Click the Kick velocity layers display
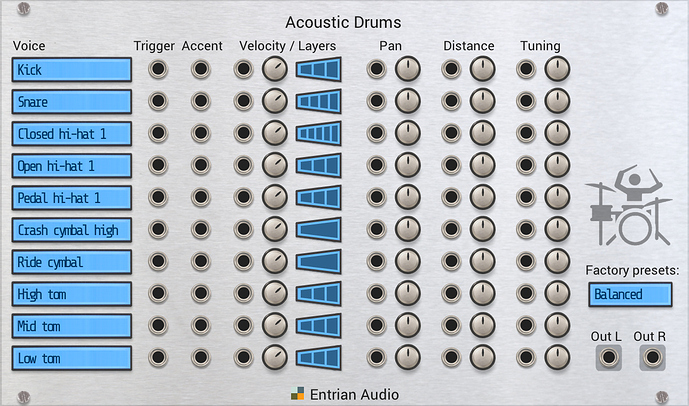The image size is (689, 406). (x=319, y=69)
